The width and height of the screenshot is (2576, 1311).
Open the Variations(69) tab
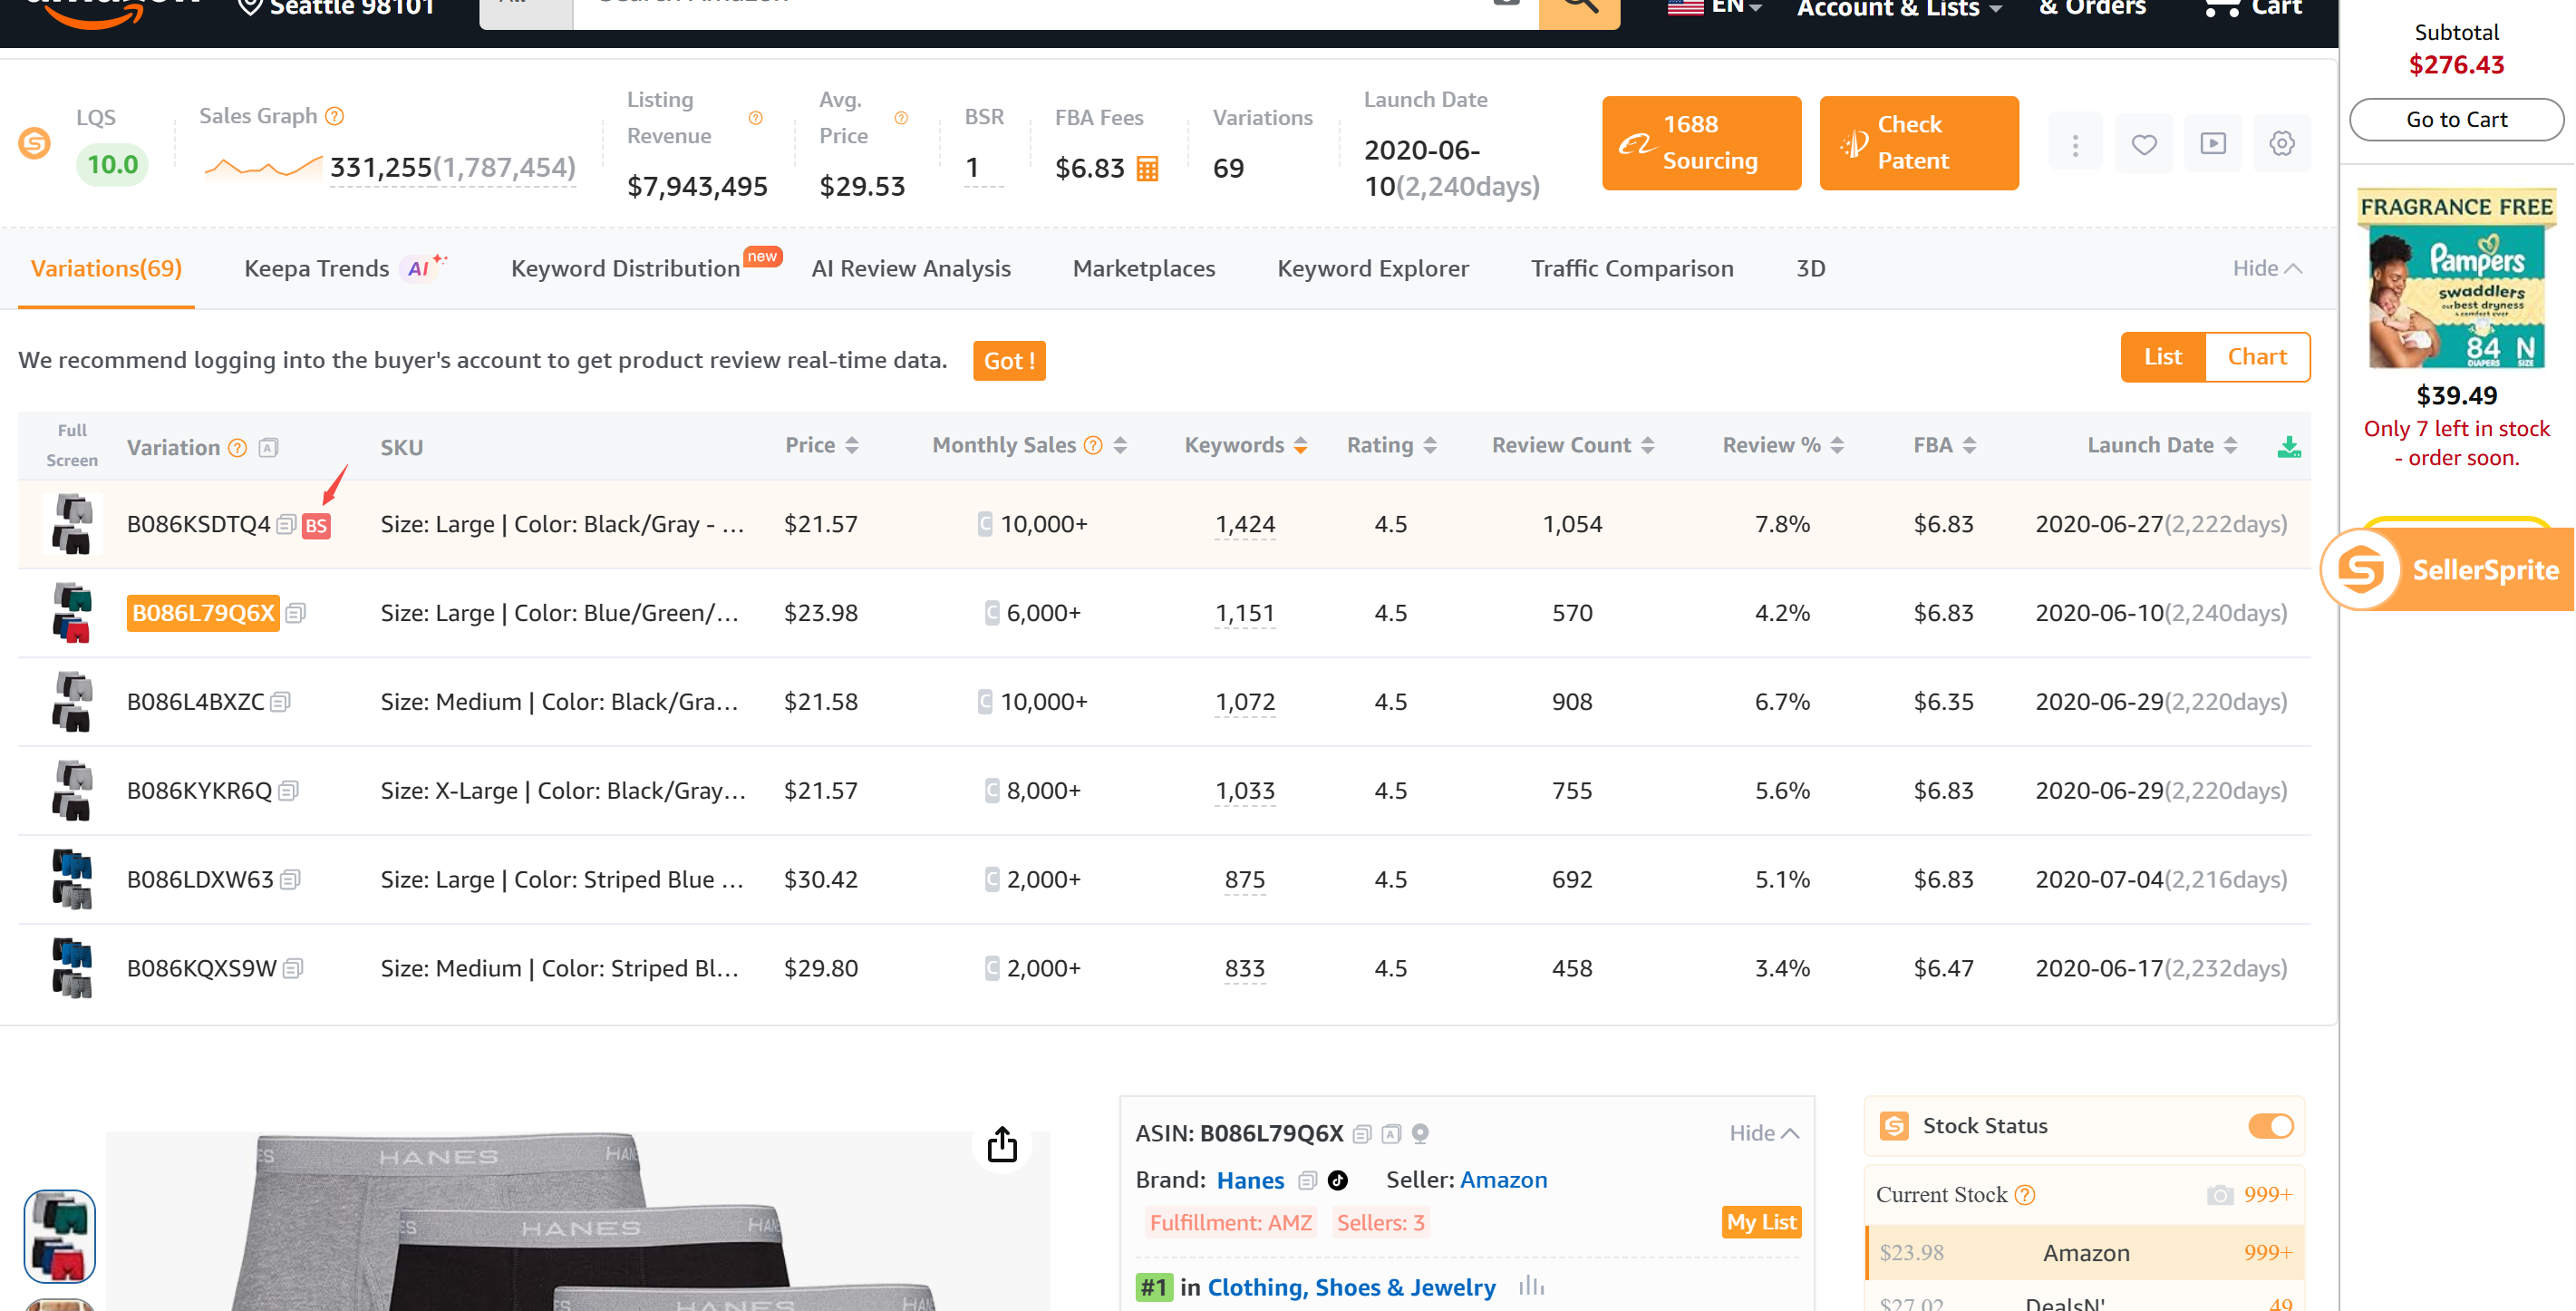point(106,268)
